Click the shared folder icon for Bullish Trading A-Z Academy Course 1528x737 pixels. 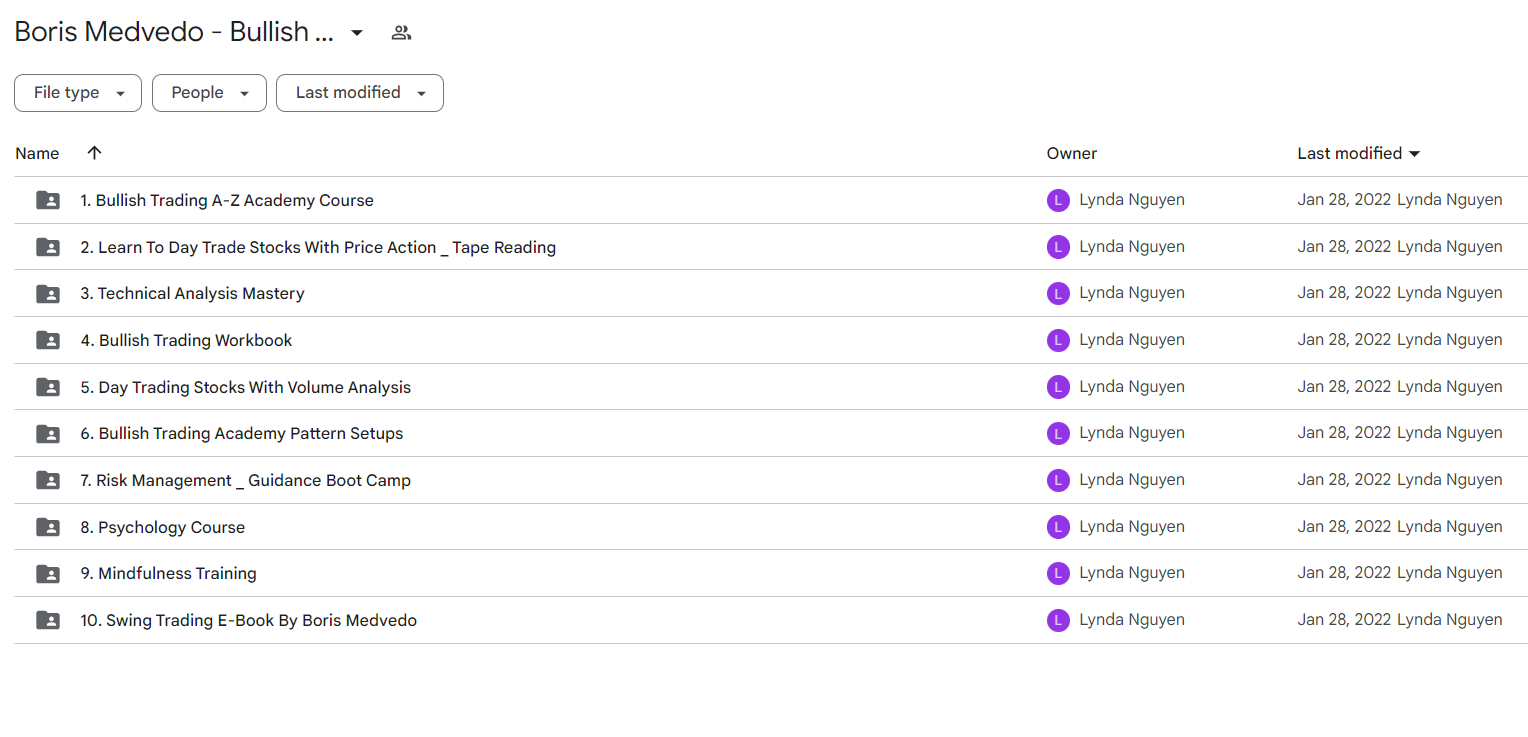tap(48, 200)
